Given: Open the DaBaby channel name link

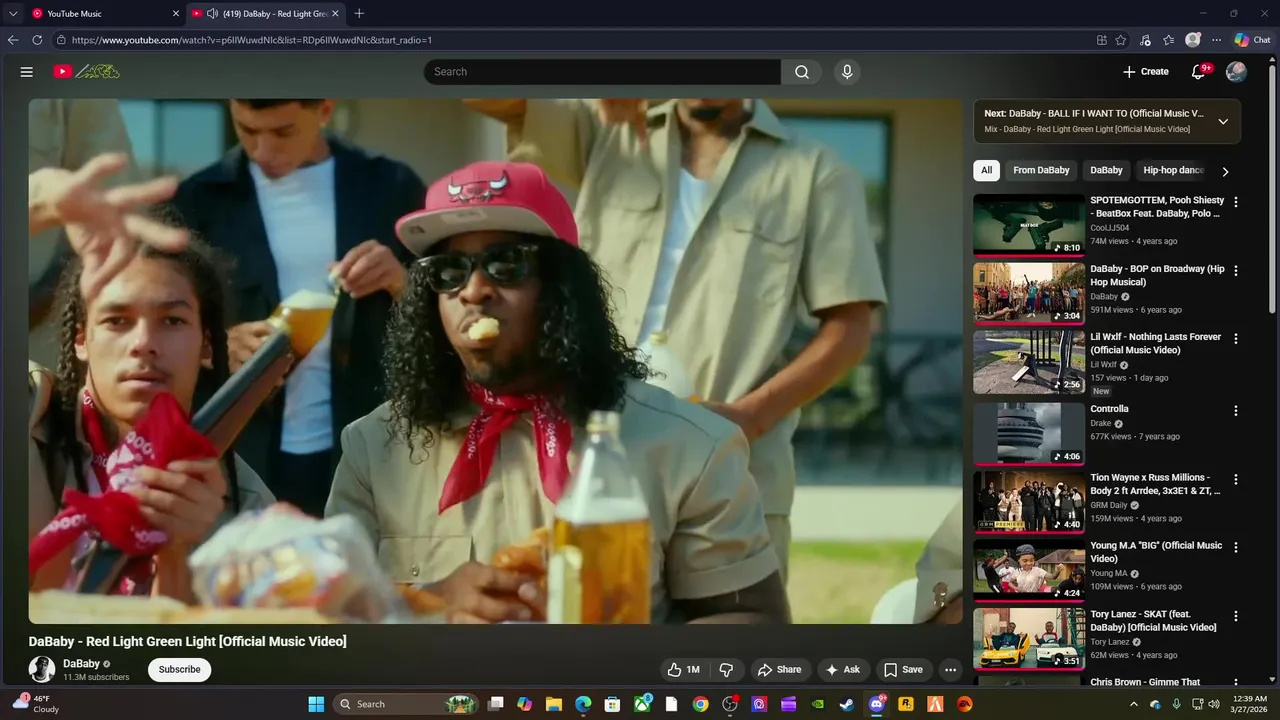Looking at the screenshot, I should (81, 663).
